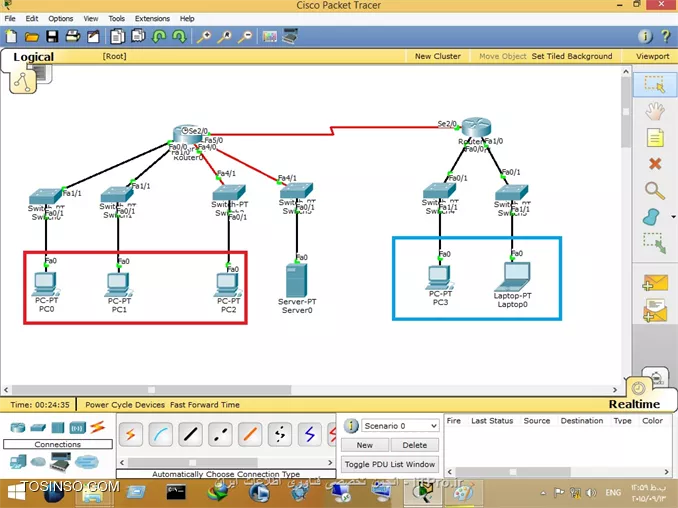This screenshot has width=678, height=508.
Task: Click the Viewport button
Action: [x=652, y=56]
